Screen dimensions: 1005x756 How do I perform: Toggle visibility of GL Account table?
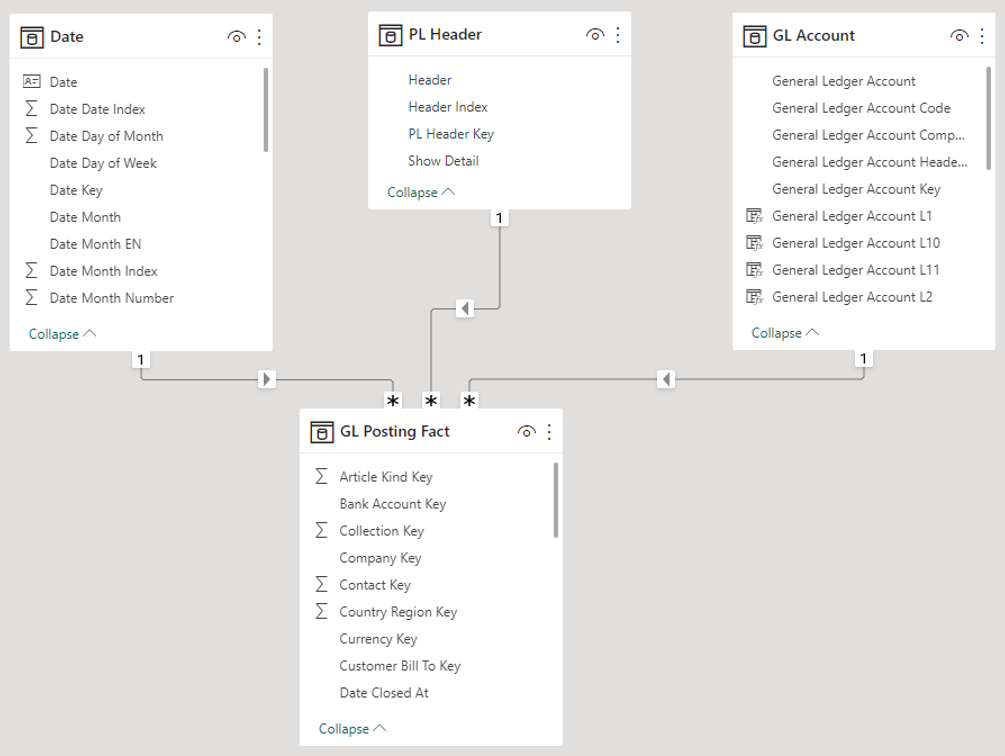[x=959, y=36]
